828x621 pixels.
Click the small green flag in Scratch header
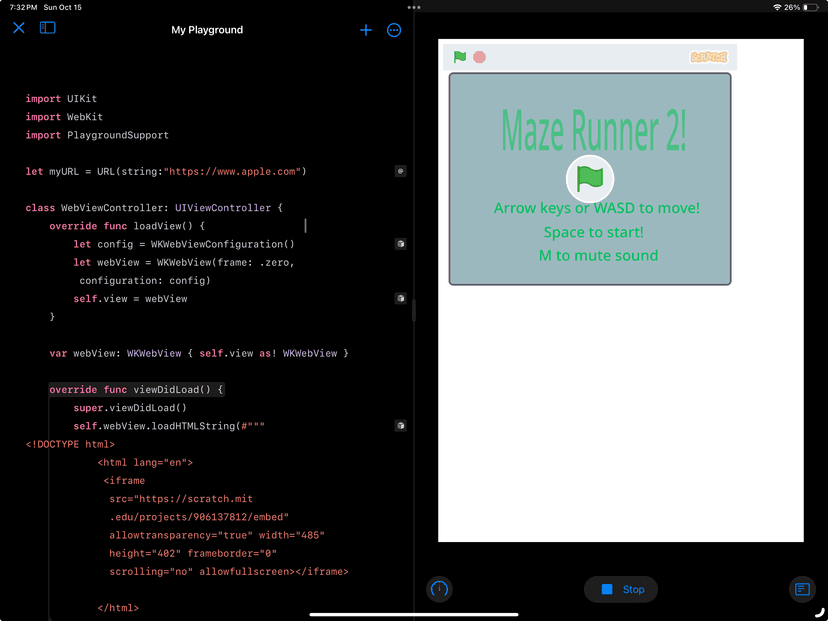click(x=460, y=57)
